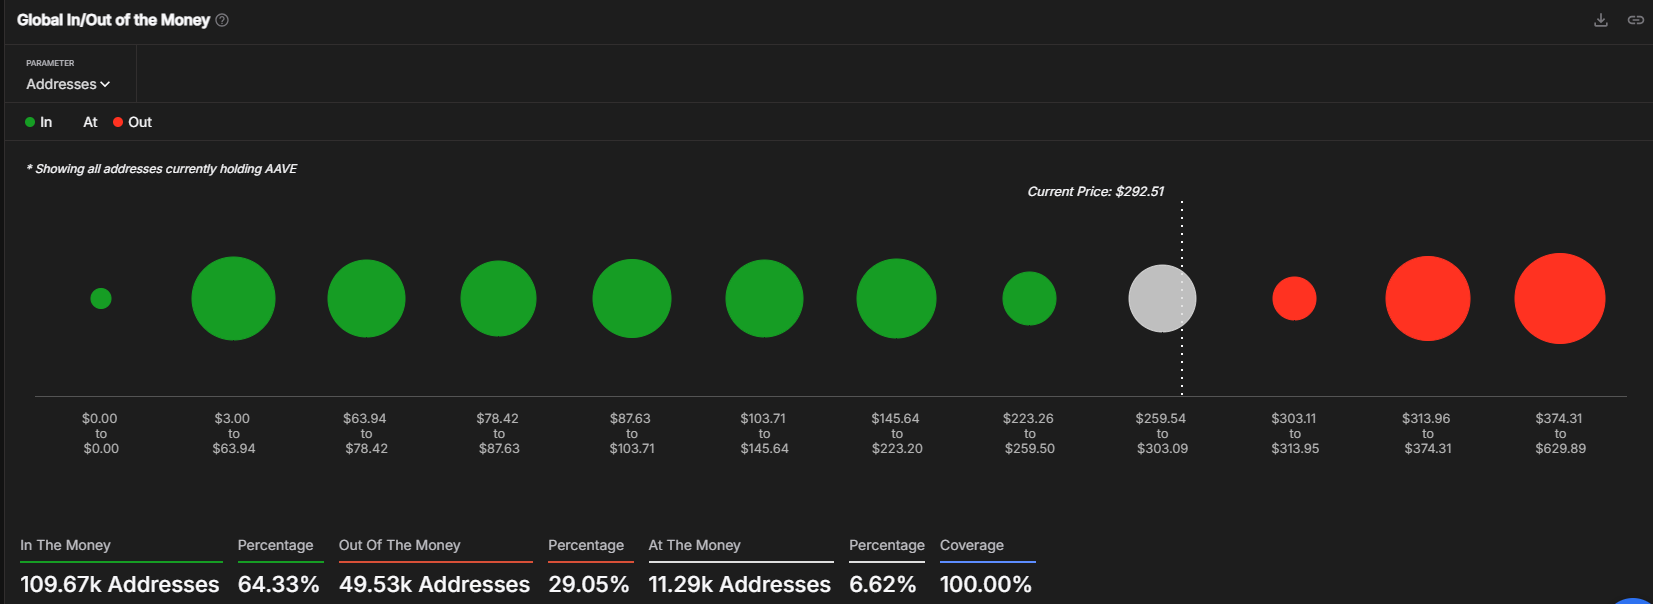
Task: Click the $313.96 to $374.31 axis label
Action: pyautogui.click(x=1427, y=433)
